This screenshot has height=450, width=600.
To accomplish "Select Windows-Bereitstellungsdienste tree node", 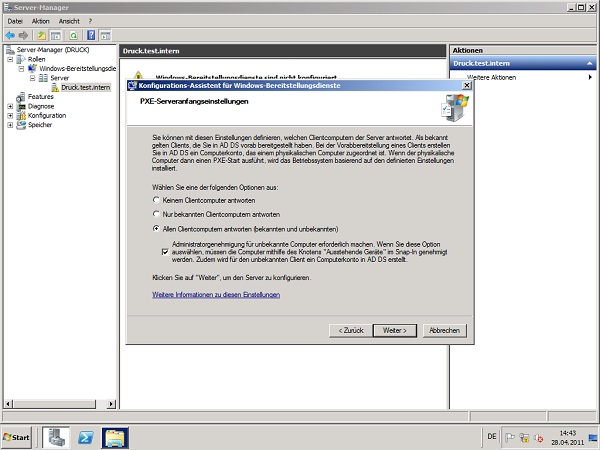I will [x=77, y=68].
